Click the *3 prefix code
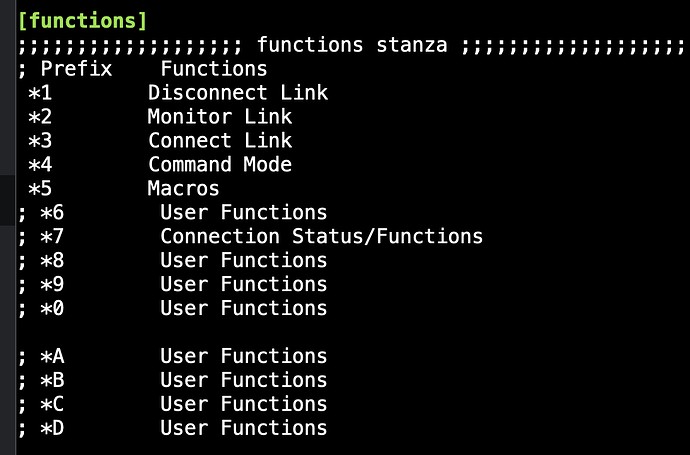The height and width of the screenshot is (455, 690). (x=40, y=141)
